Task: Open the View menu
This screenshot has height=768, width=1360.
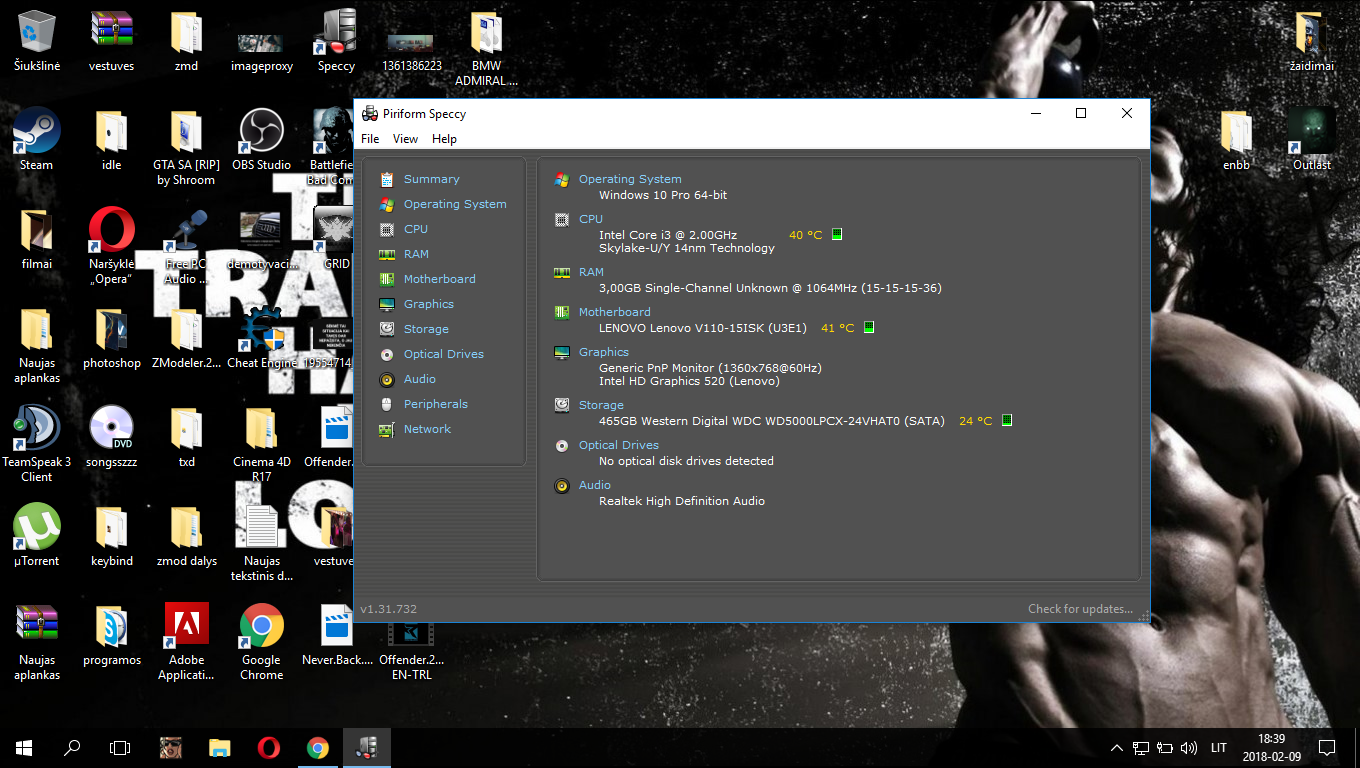Action: (405, 139)
